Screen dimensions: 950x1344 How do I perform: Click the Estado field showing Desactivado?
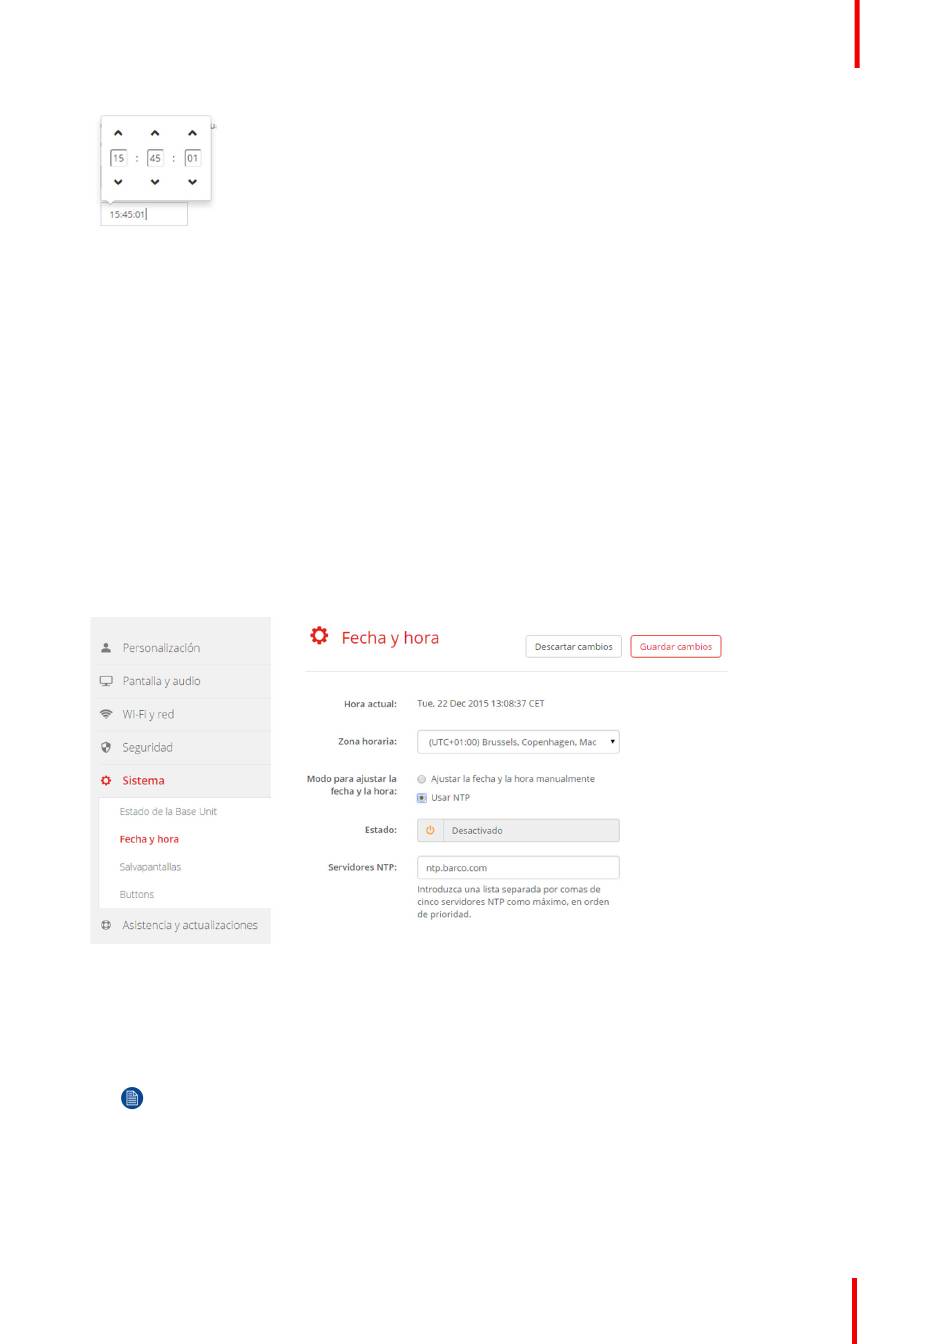pyautogui.click(x=518, y=831)
